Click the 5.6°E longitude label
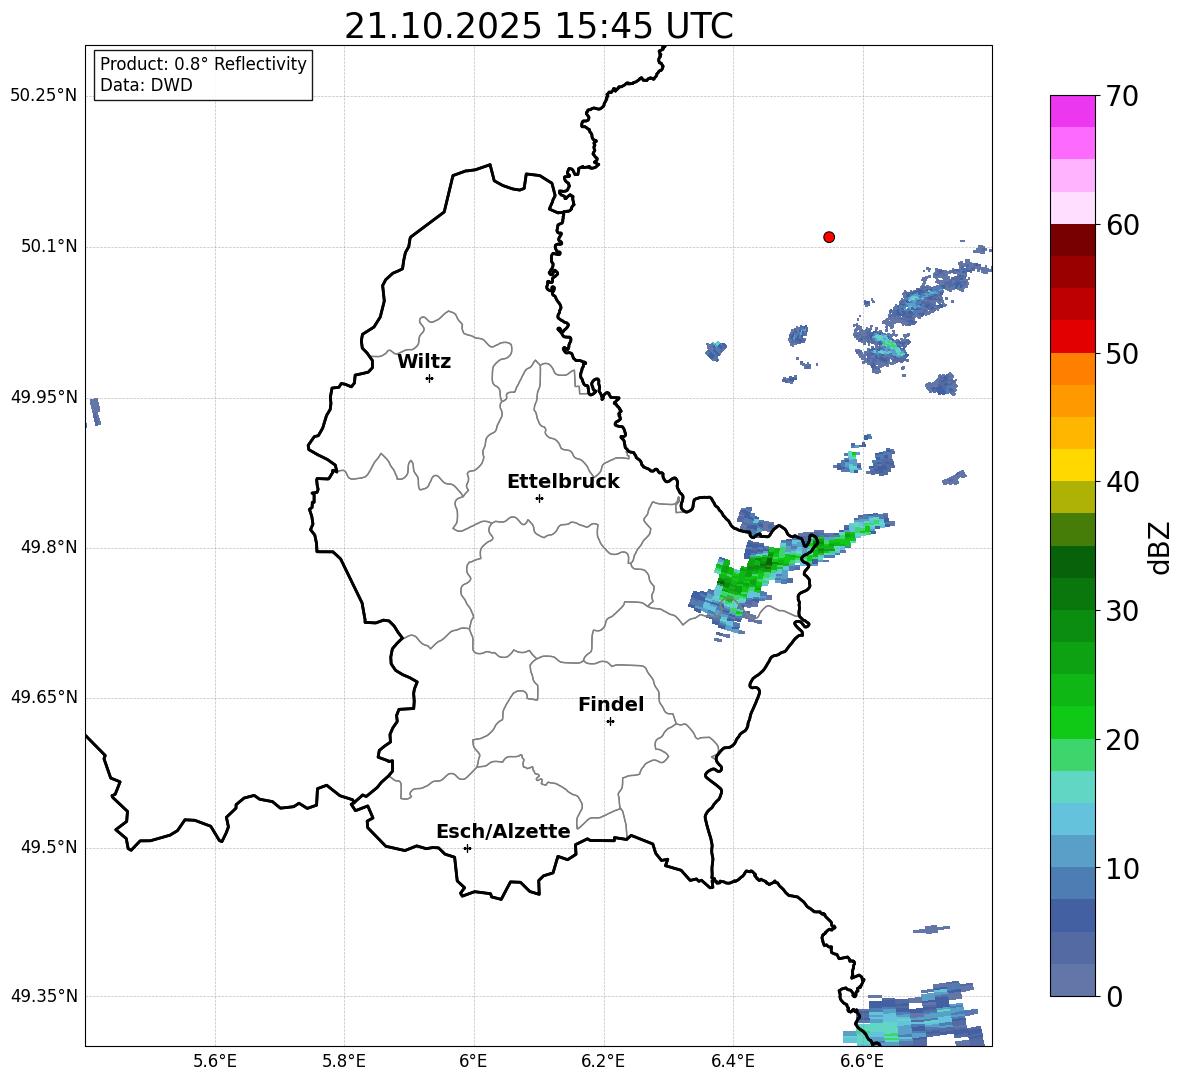1184x1081 pixels. tap(215, 1061)
